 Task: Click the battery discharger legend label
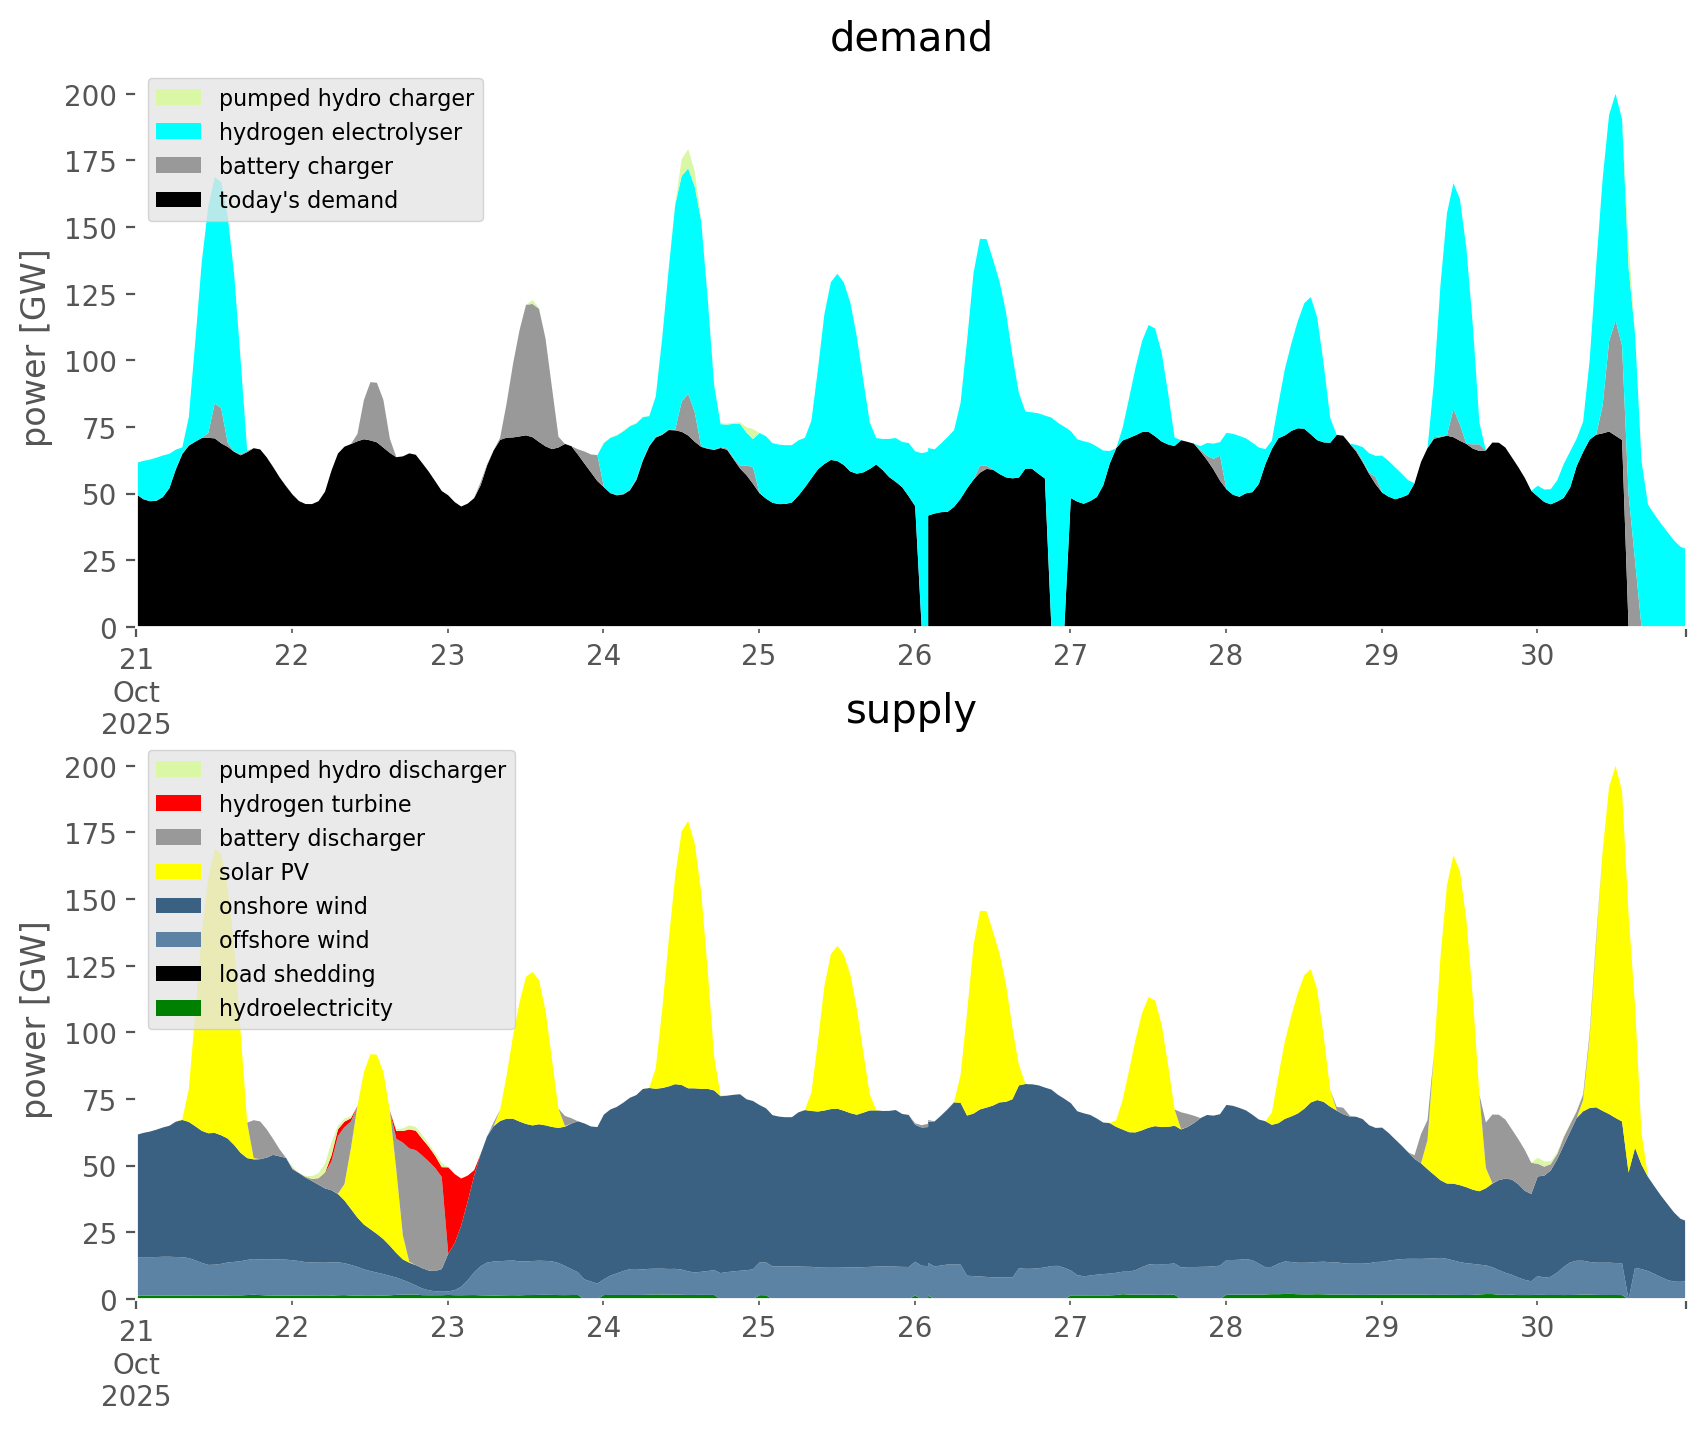321,838
